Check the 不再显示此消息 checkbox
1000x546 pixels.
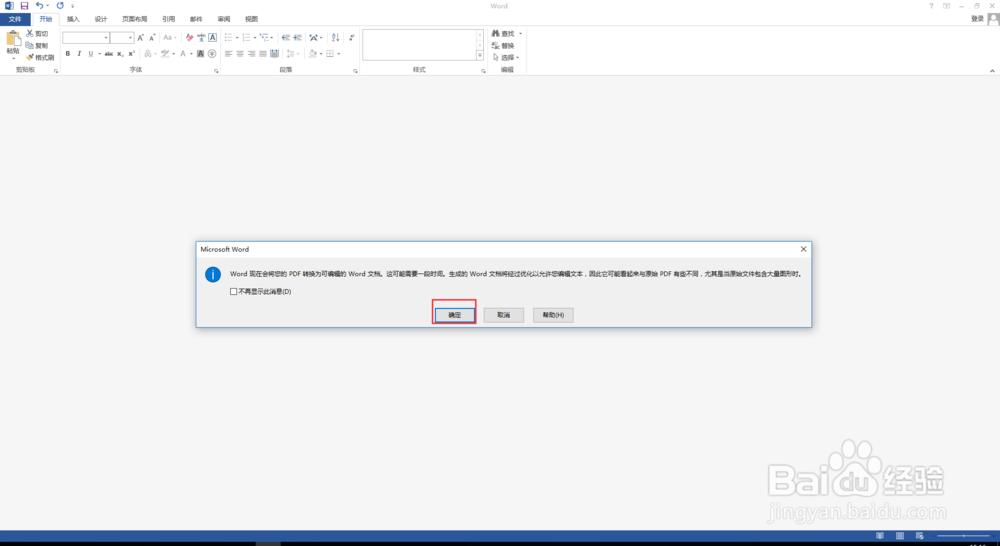[x=233, y=291]
